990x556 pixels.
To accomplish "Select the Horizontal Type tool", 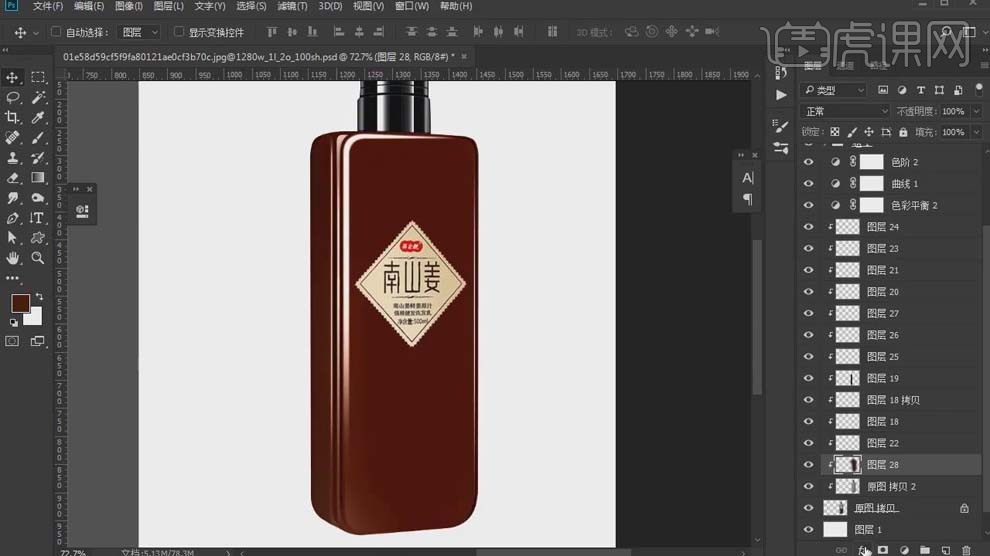I will pyautogui.click(x=38, y=217).
